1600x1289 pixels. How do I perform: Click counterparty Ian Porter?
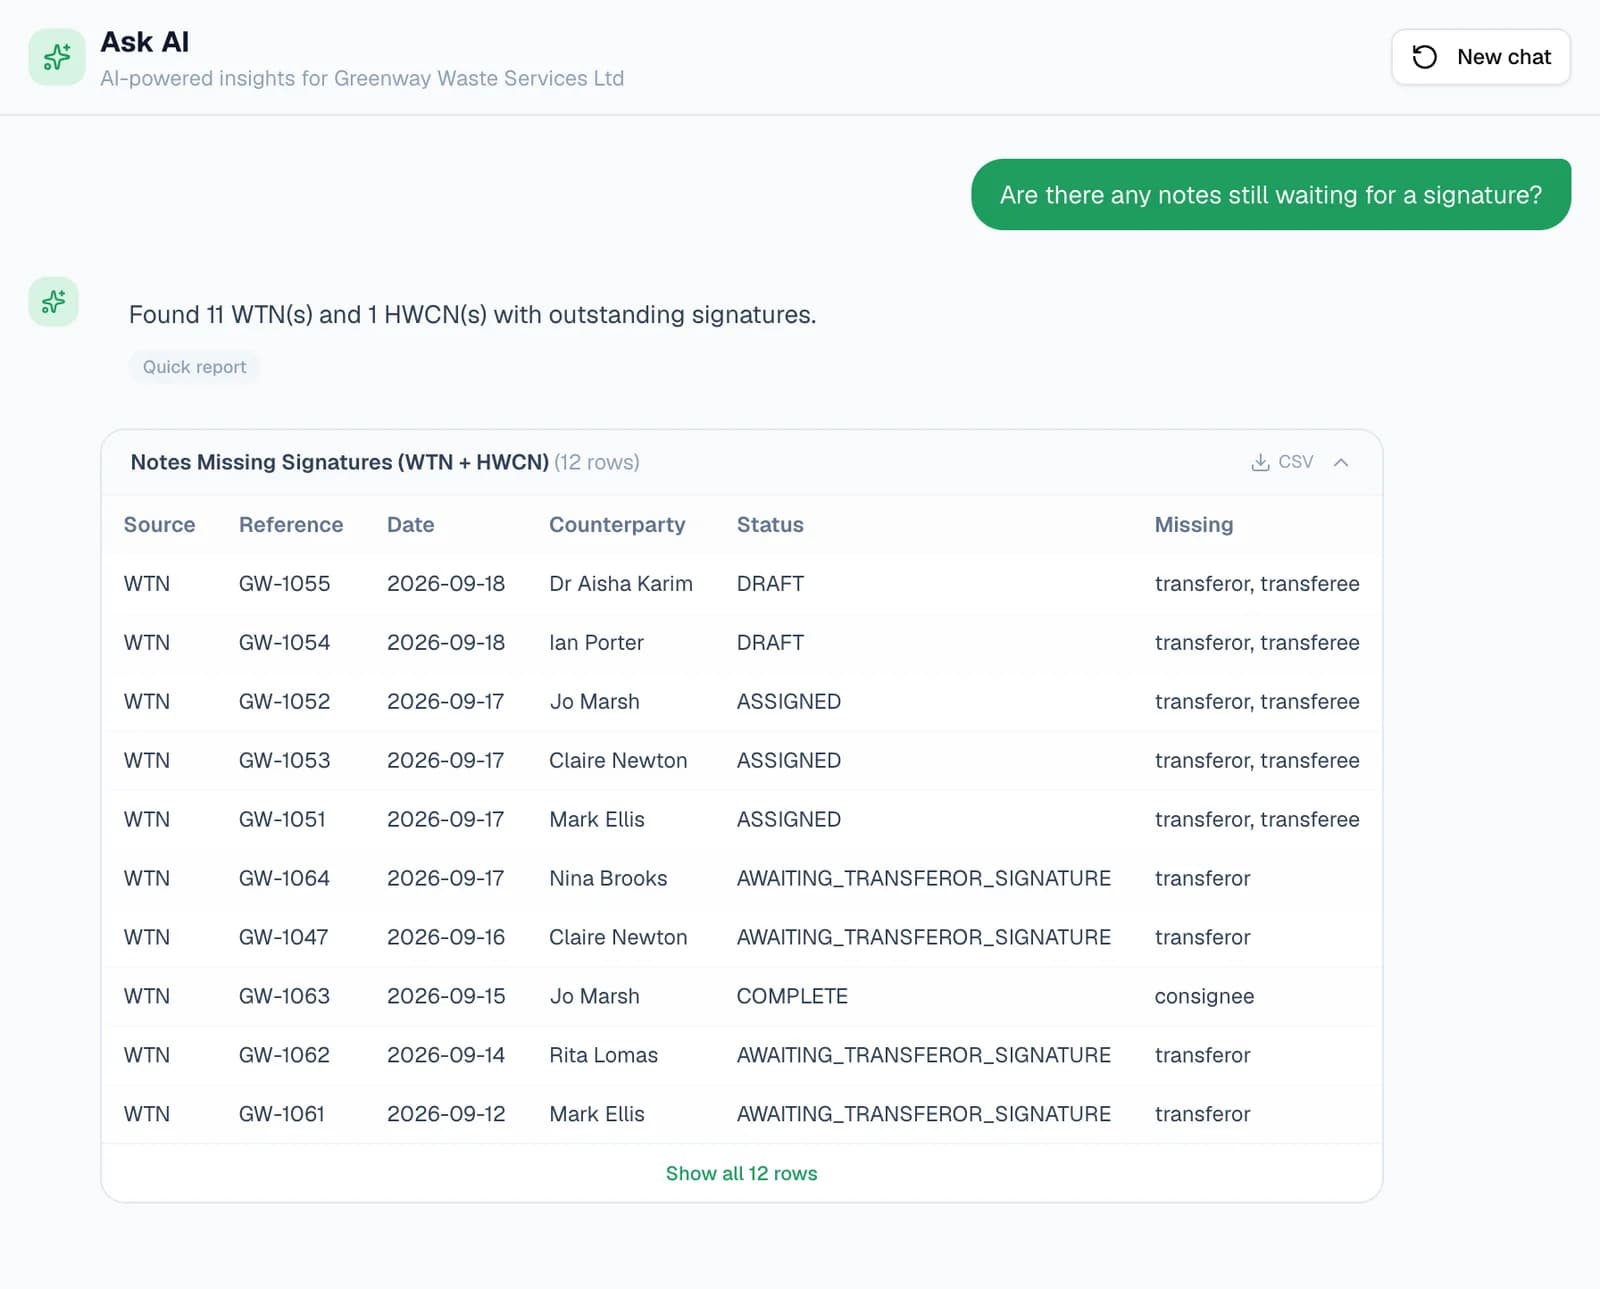(596, 643)
